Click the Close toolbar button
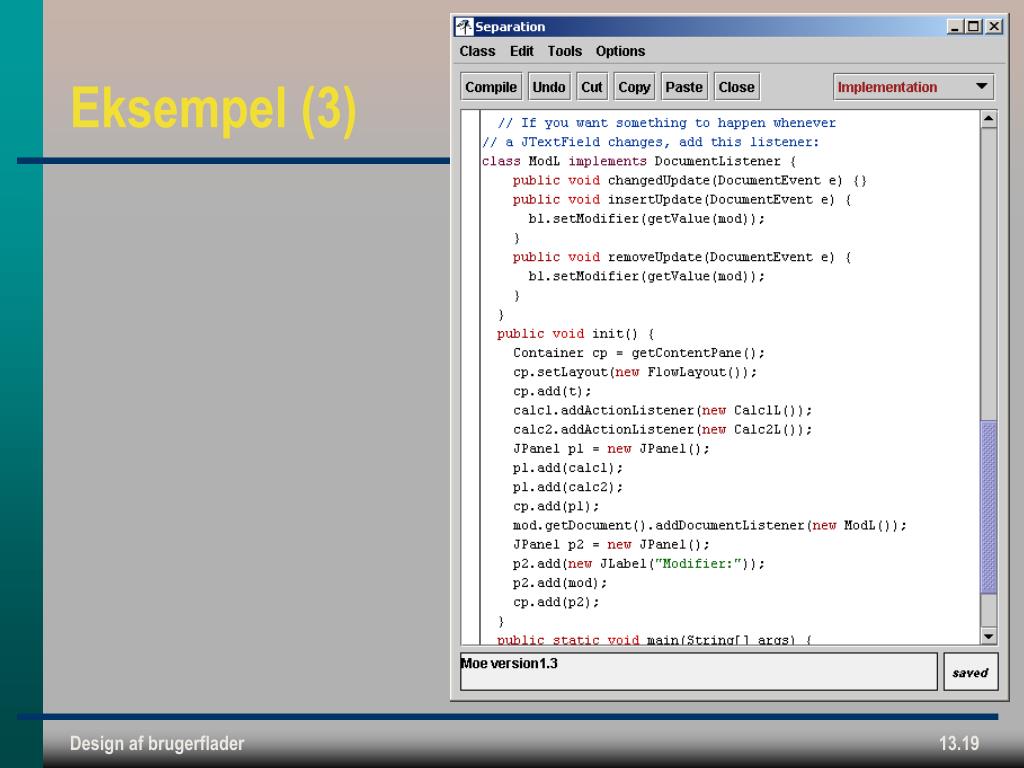The width and height of the screenshot is (1024, 768). click(x=737, y=87)
